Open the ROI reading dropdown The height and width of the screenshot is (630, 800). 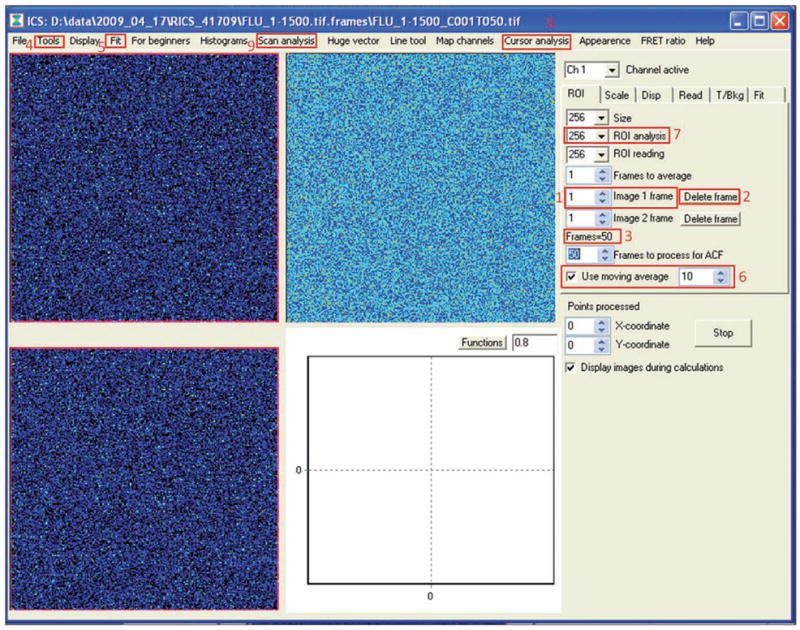tap(602, 155)
